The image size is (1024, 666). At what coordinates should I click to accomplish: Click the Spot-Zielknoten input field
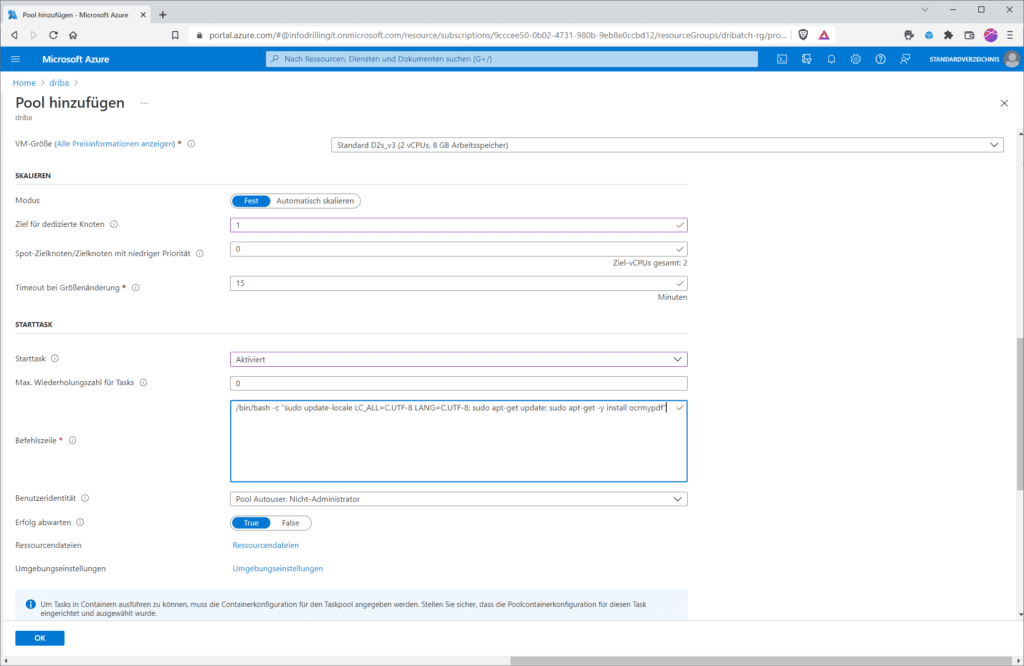tap(458, 249)
